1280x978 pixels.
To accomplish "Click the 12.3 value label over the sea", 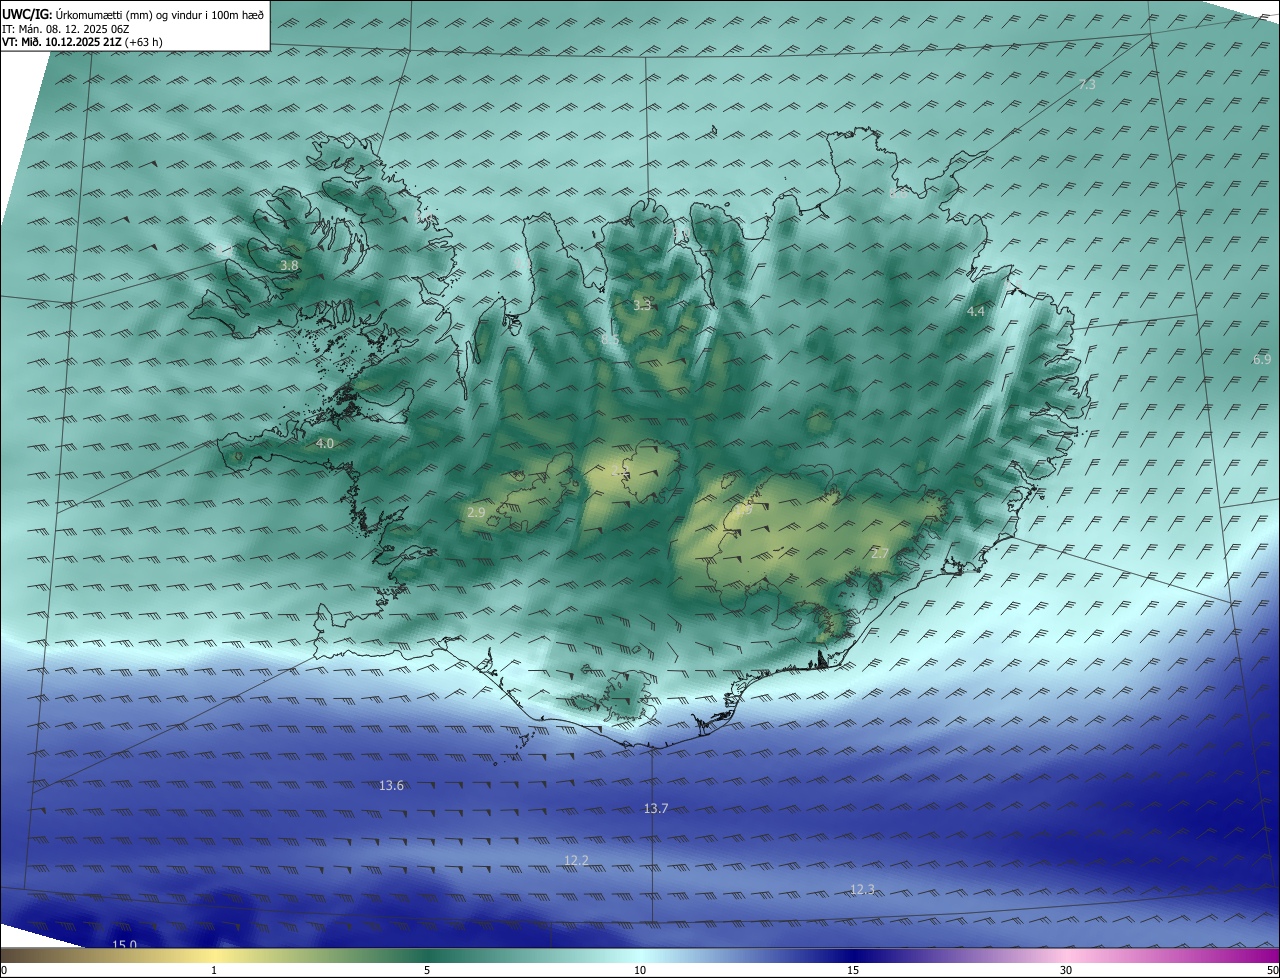I will 862,890.
